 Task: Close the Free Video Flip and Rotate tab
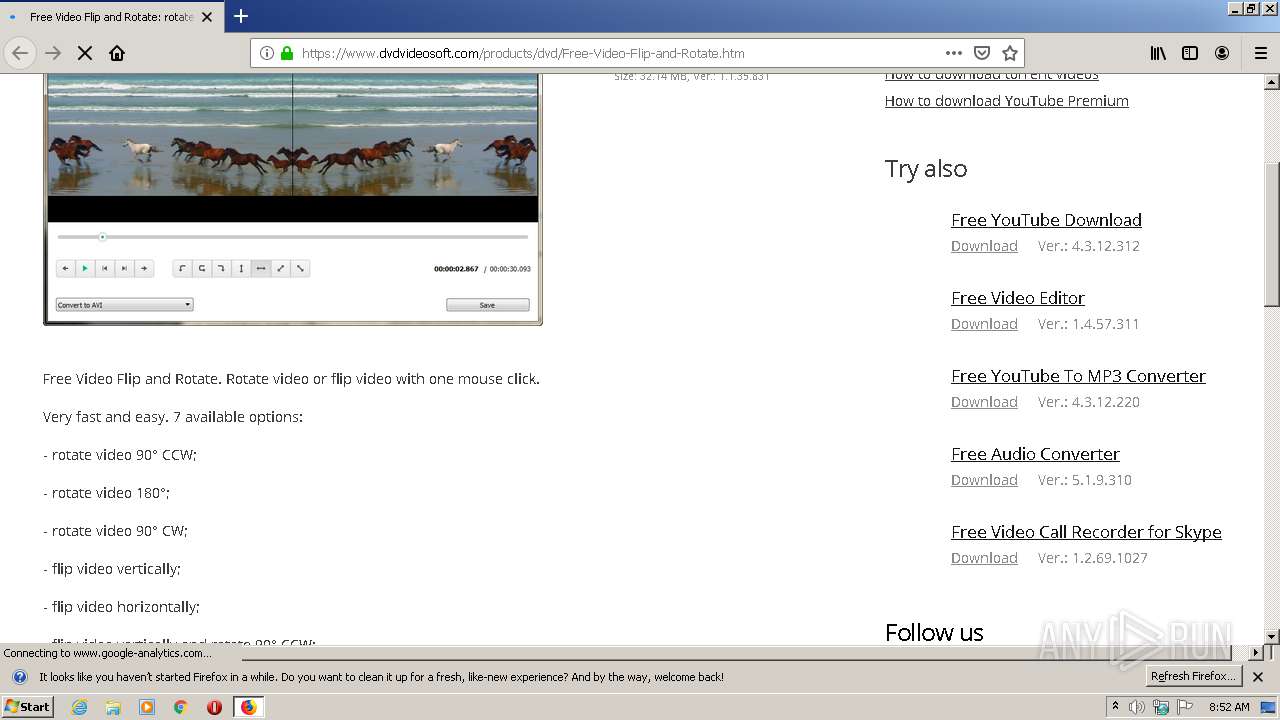(x=207, y=17)
